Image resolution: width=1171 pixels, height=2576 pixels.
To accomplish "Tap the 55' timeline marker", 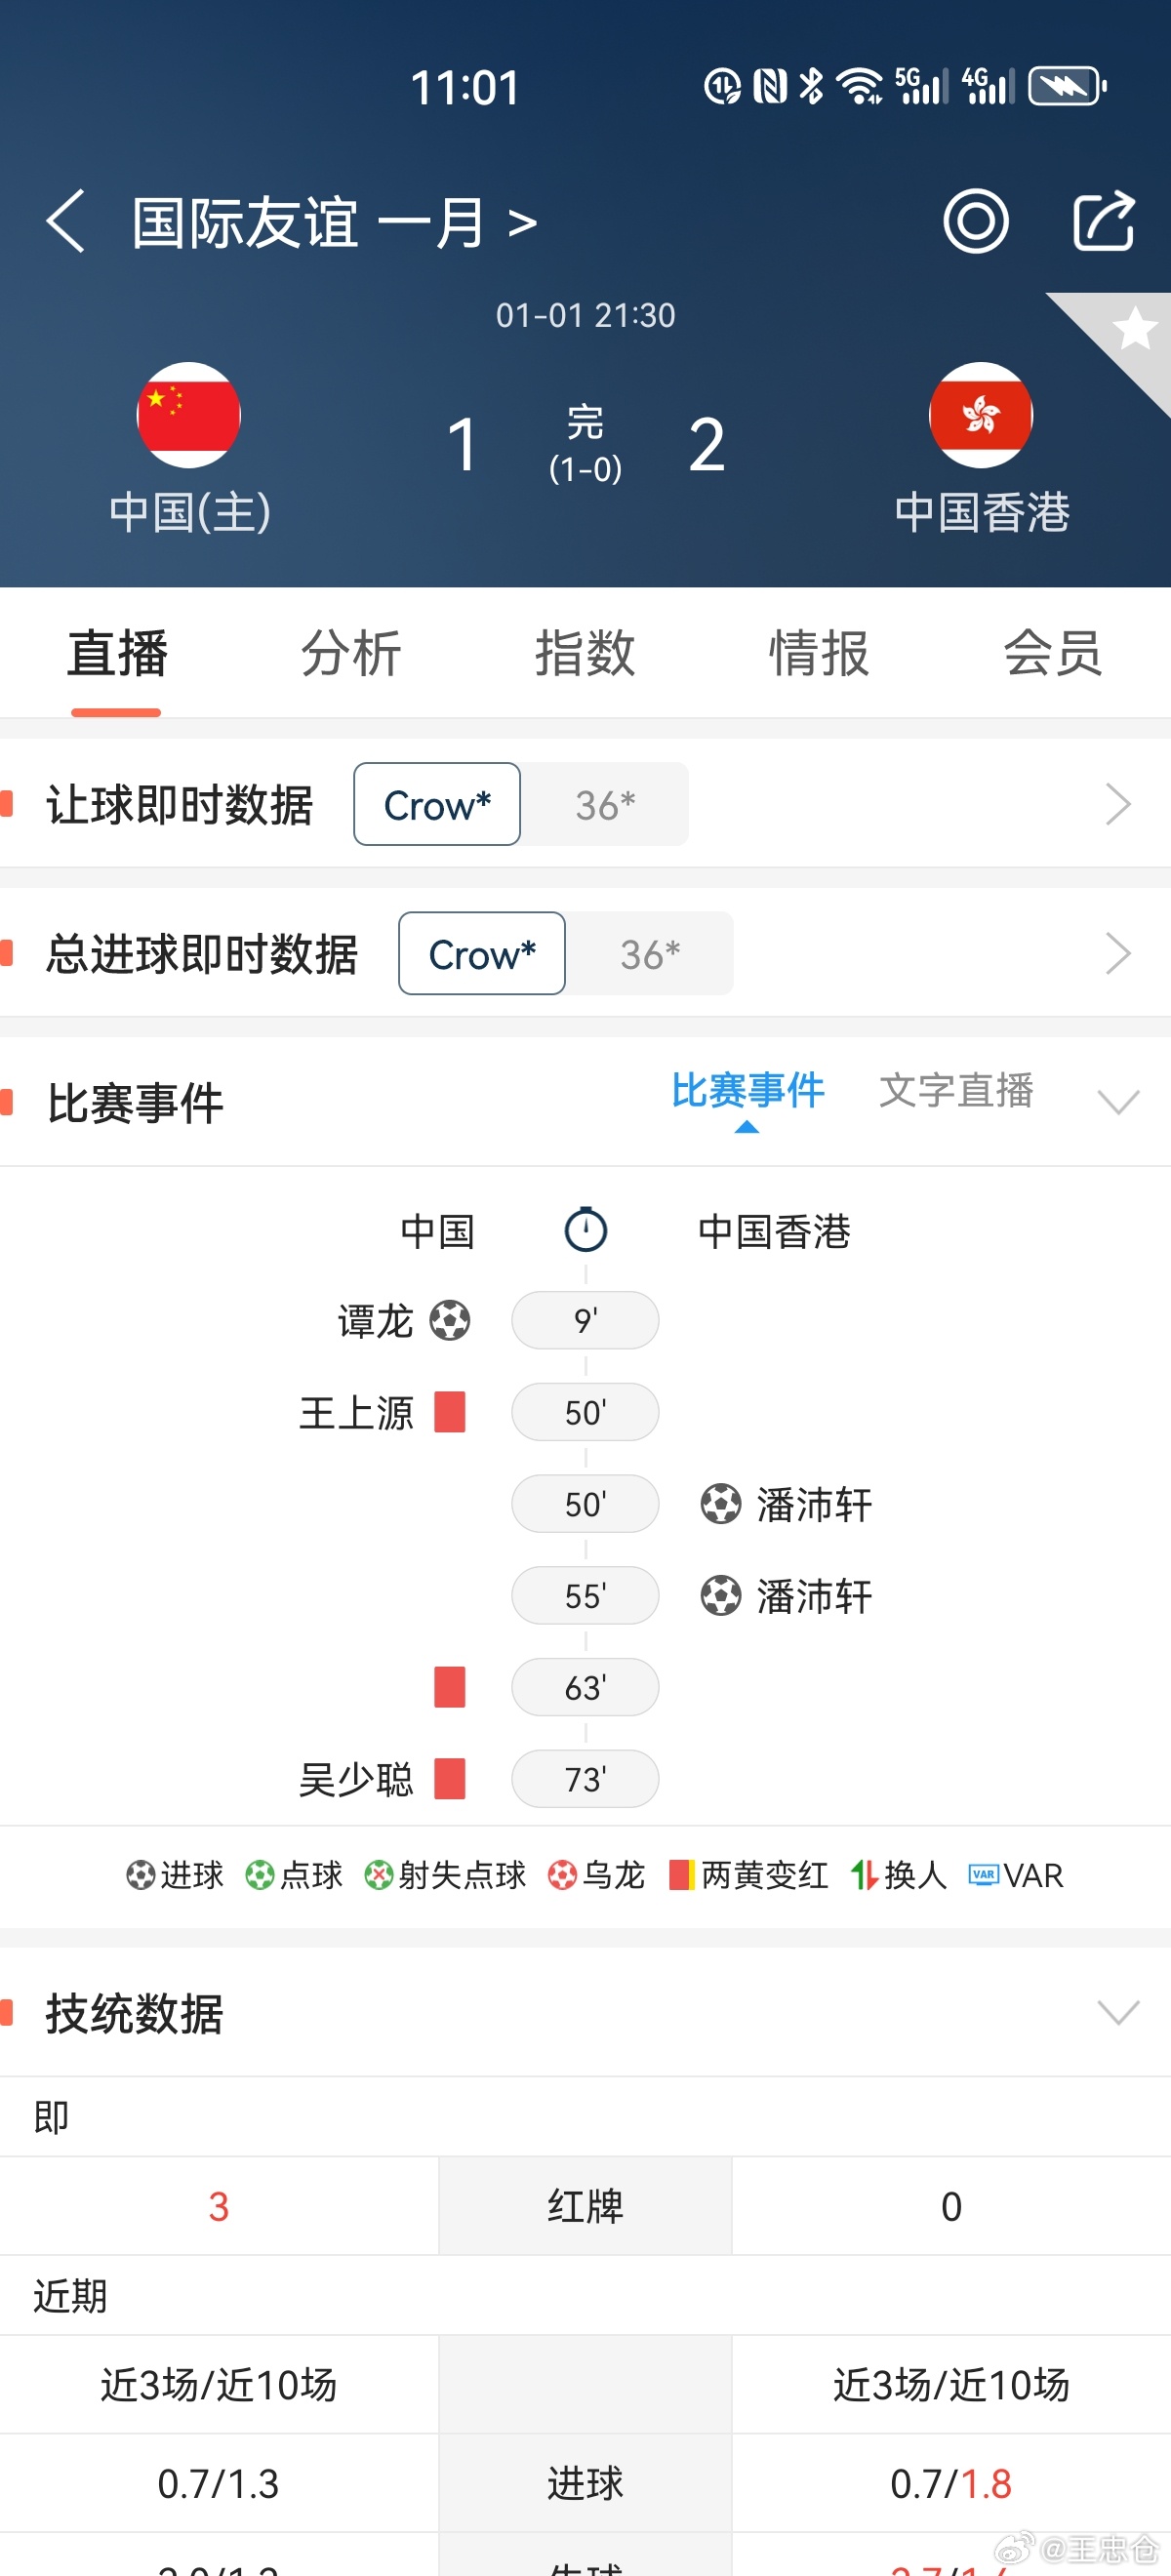I will 585,1595.
